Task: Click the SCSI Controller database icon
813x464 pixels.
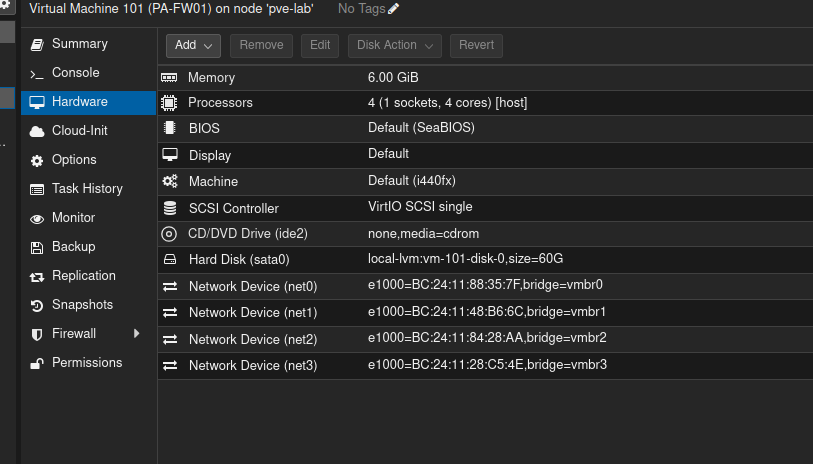Action: [x=170, y=208]
